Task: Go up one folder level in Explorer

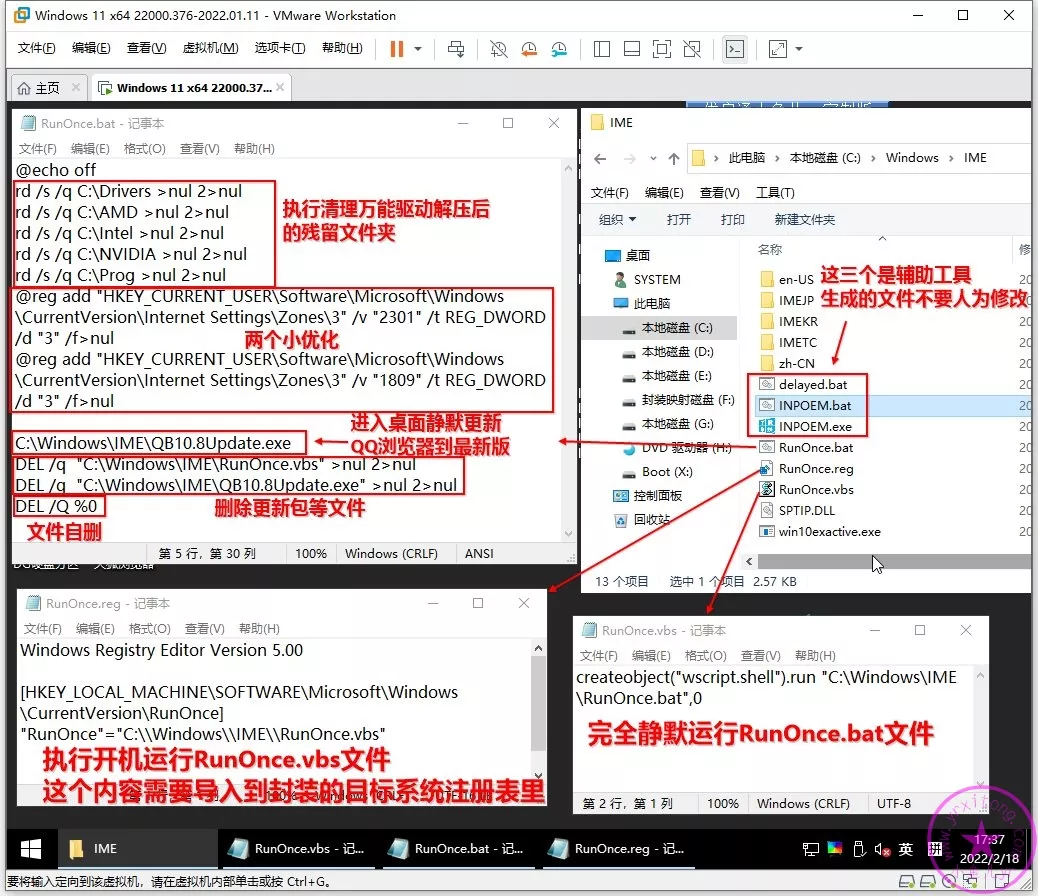Action: pos(671,158)
